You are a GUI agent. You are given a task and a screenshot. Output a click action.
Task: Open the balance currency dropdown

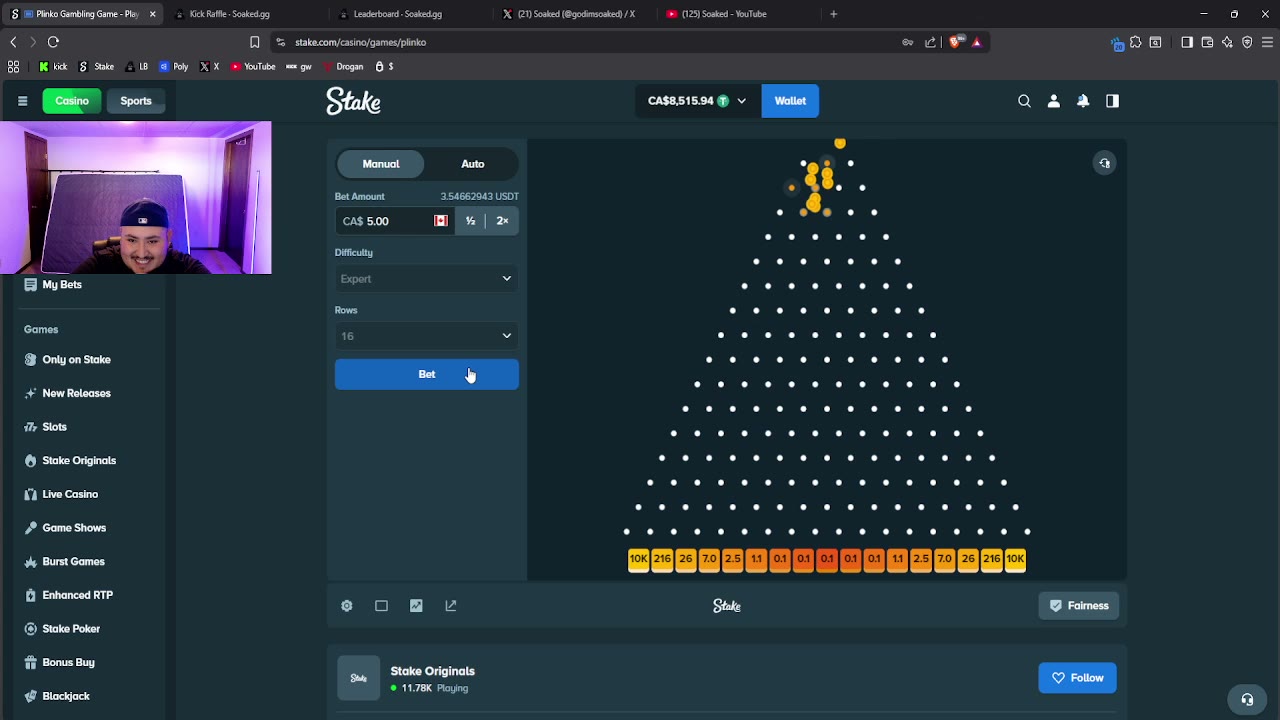tap(697, 101)
